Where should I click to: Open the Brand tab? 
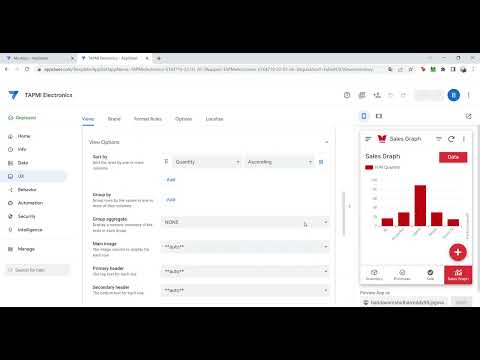tap(114, 119)
